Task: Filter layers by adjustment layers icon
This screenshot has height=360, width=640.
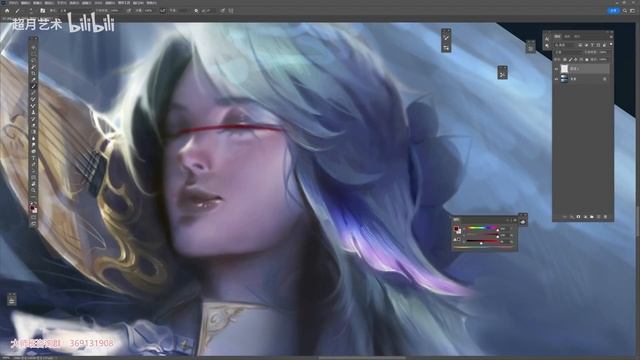Action: click(x=587, y=45)
